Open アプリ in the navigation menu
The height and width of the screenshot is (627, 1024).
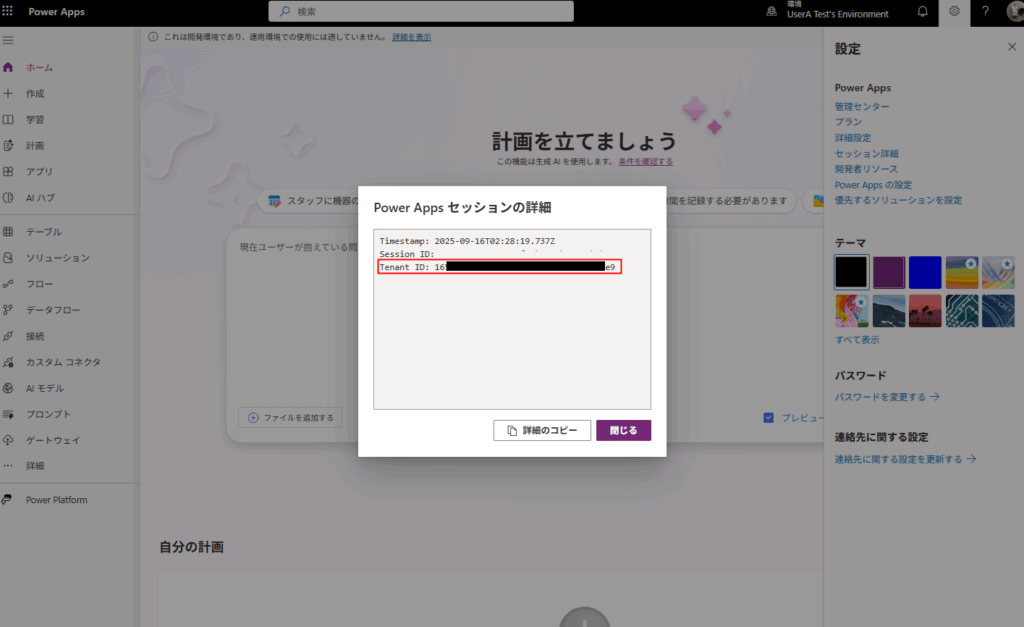click(39, 172)
